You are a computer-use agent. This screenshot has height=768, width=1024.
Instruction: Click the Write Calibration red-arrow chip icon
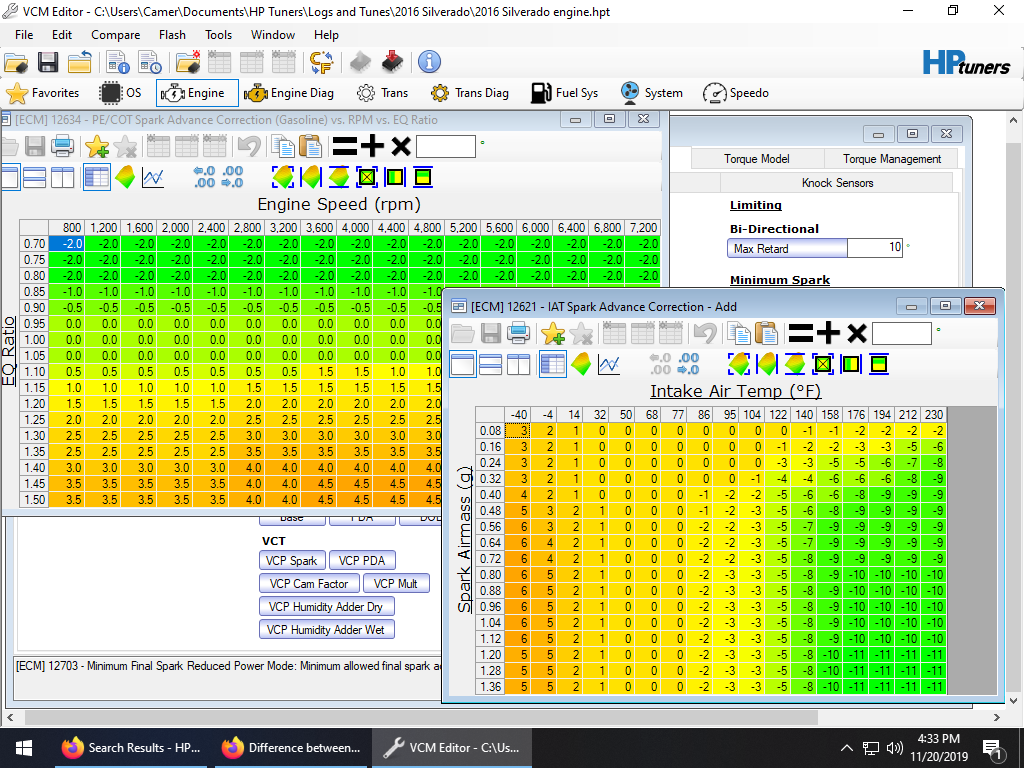[392, 62]
